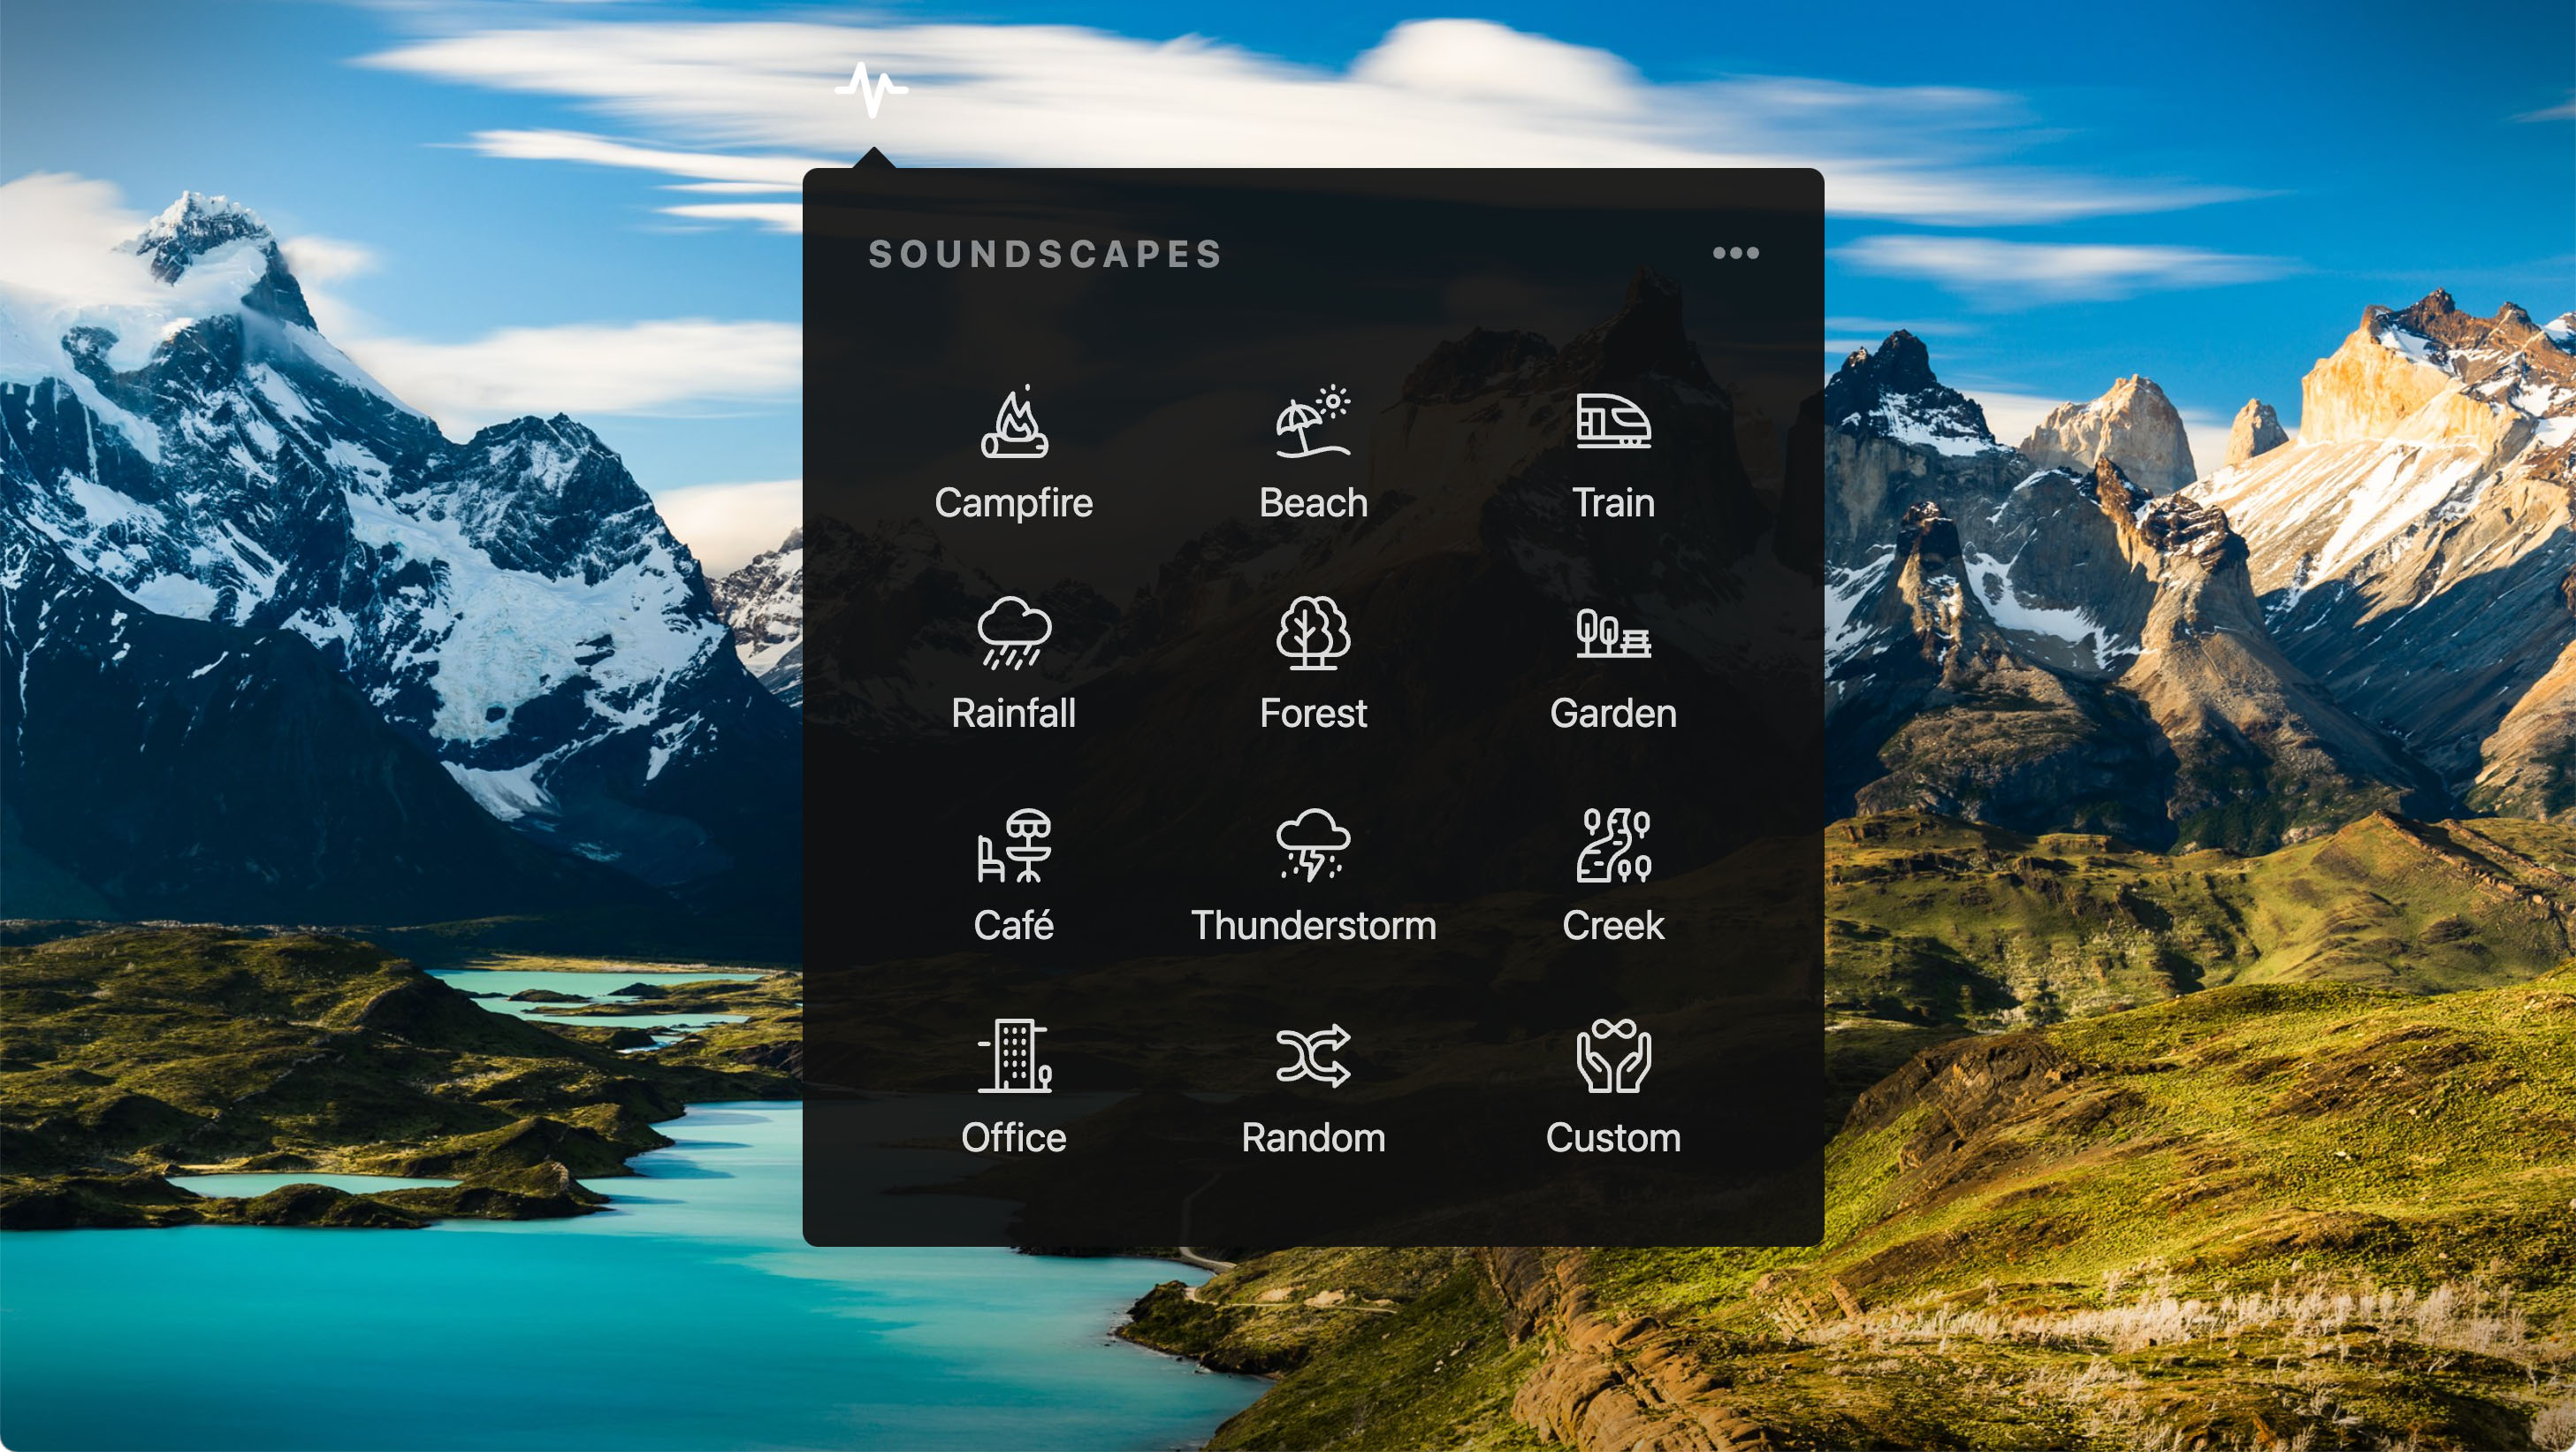Click the Custom label
The width and height of the screenshot is (2576, 1452).
tap(1613, 1137)
